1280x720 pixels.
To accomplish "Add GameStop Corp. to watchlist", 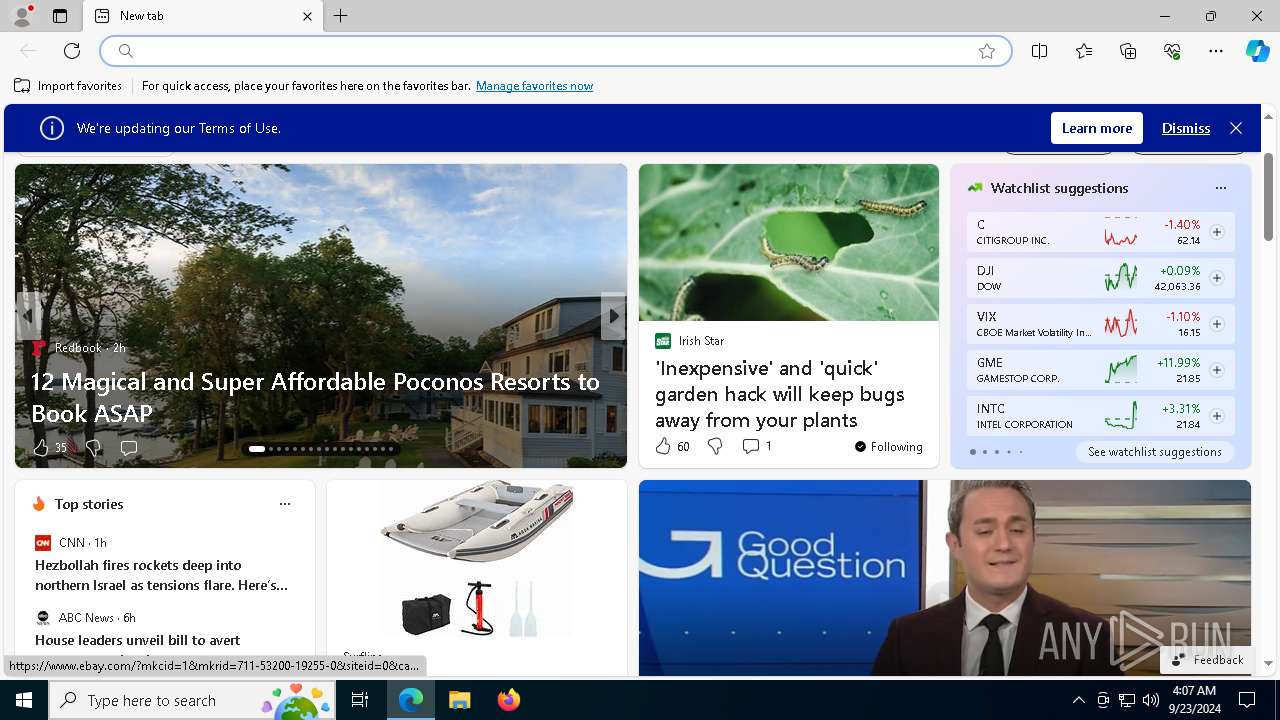I will pyautogui.click(x=1216, y=370).
